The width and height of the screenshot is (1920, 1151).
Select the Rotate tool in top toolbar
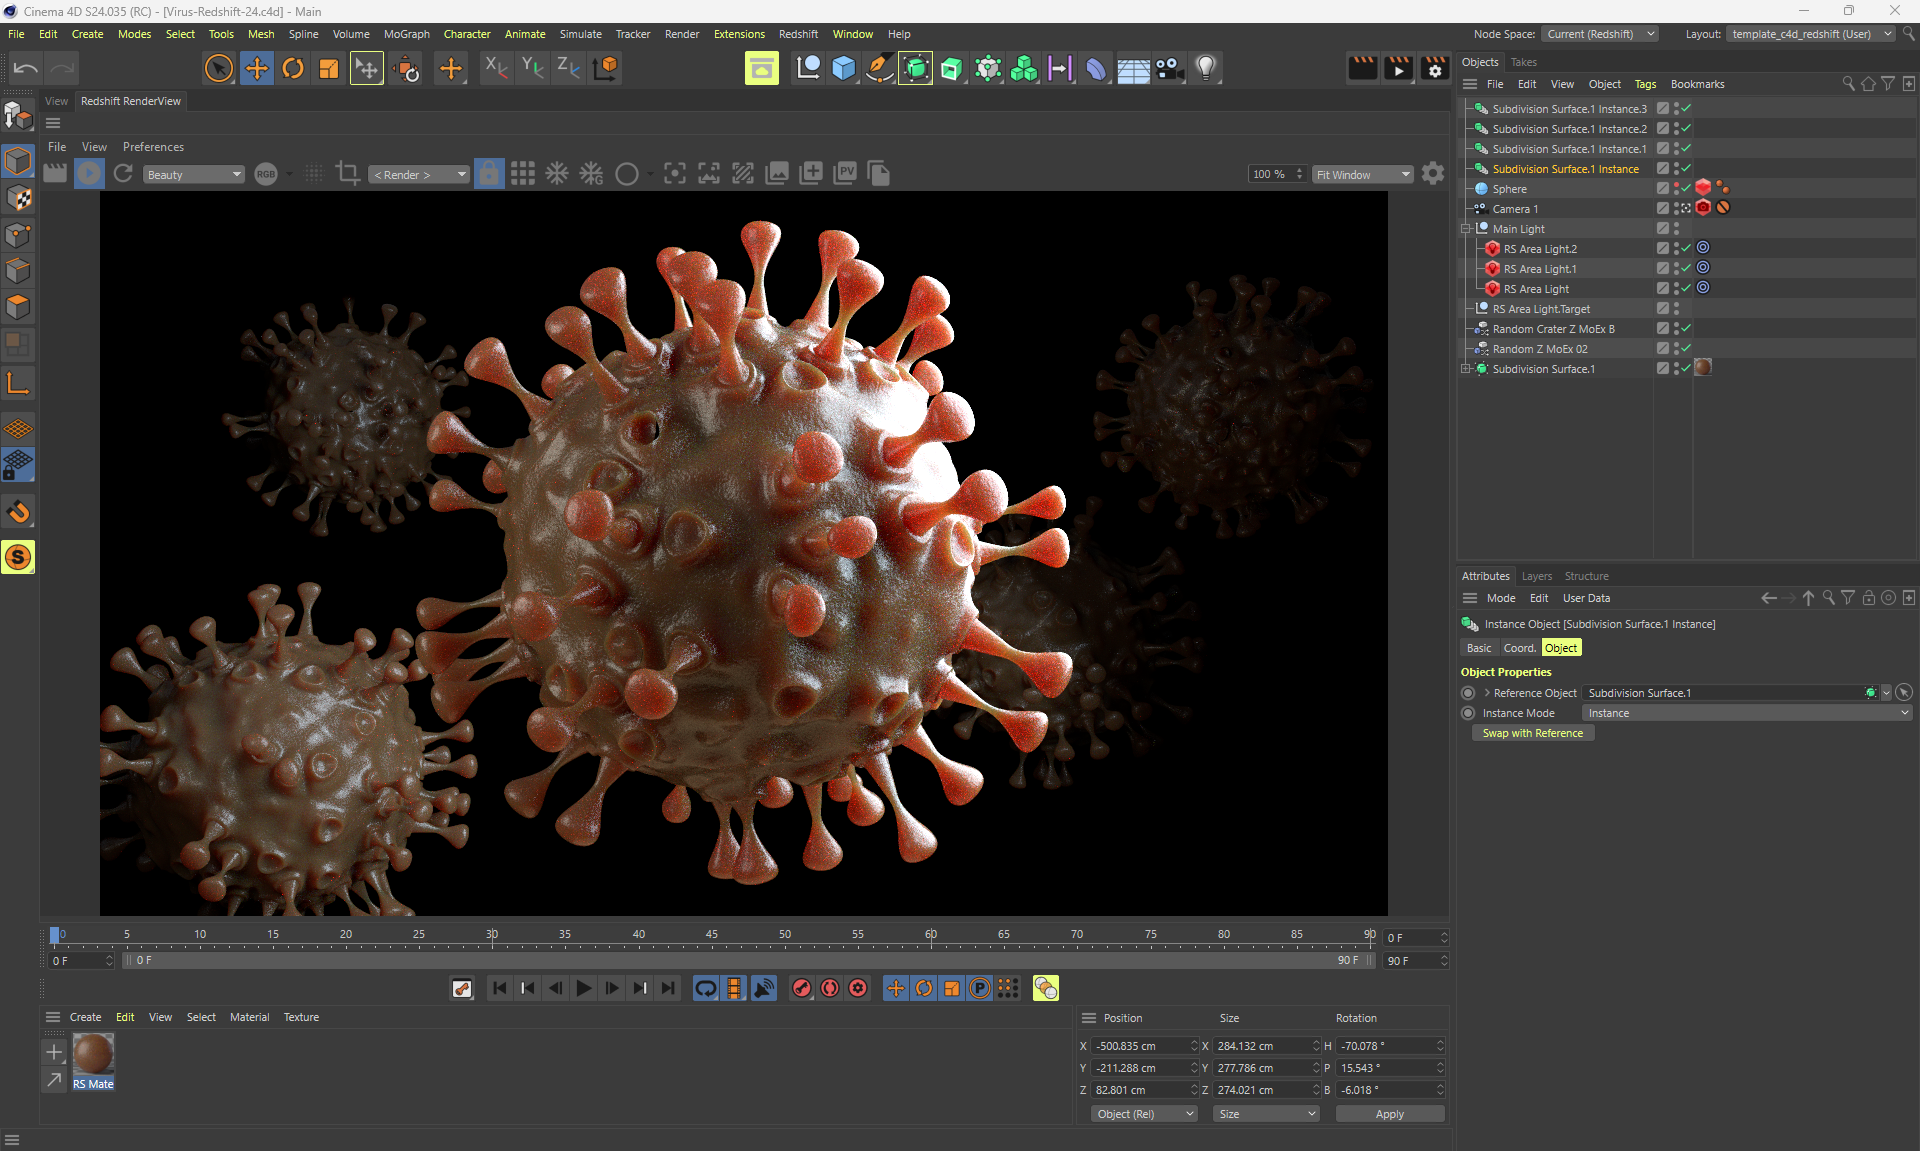[293, 68]
